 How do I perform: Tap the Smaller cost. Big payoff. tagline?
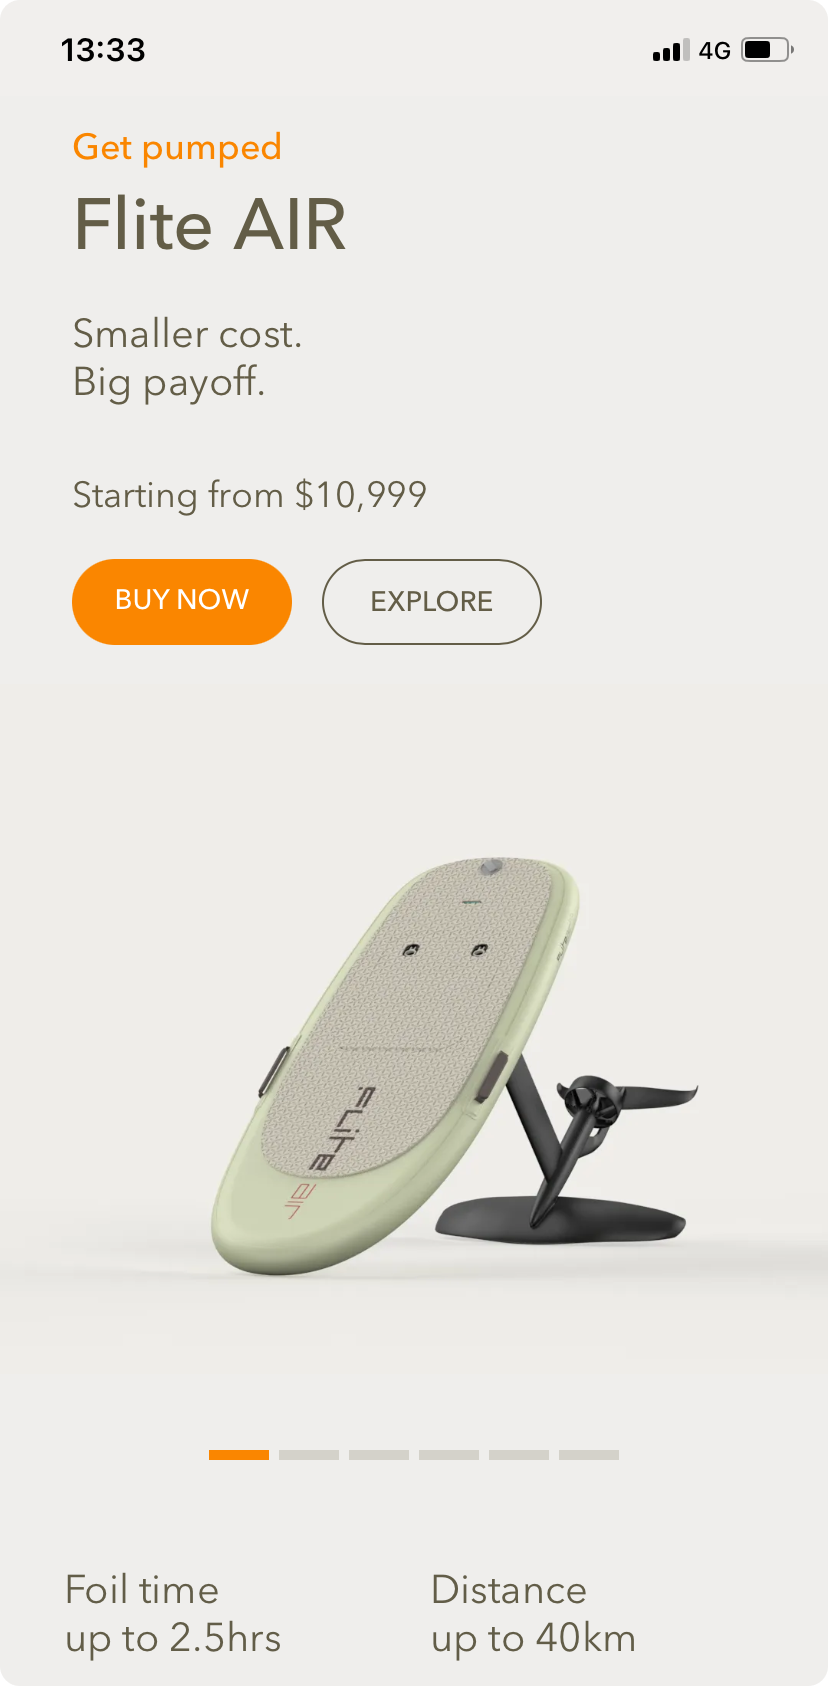187,358
